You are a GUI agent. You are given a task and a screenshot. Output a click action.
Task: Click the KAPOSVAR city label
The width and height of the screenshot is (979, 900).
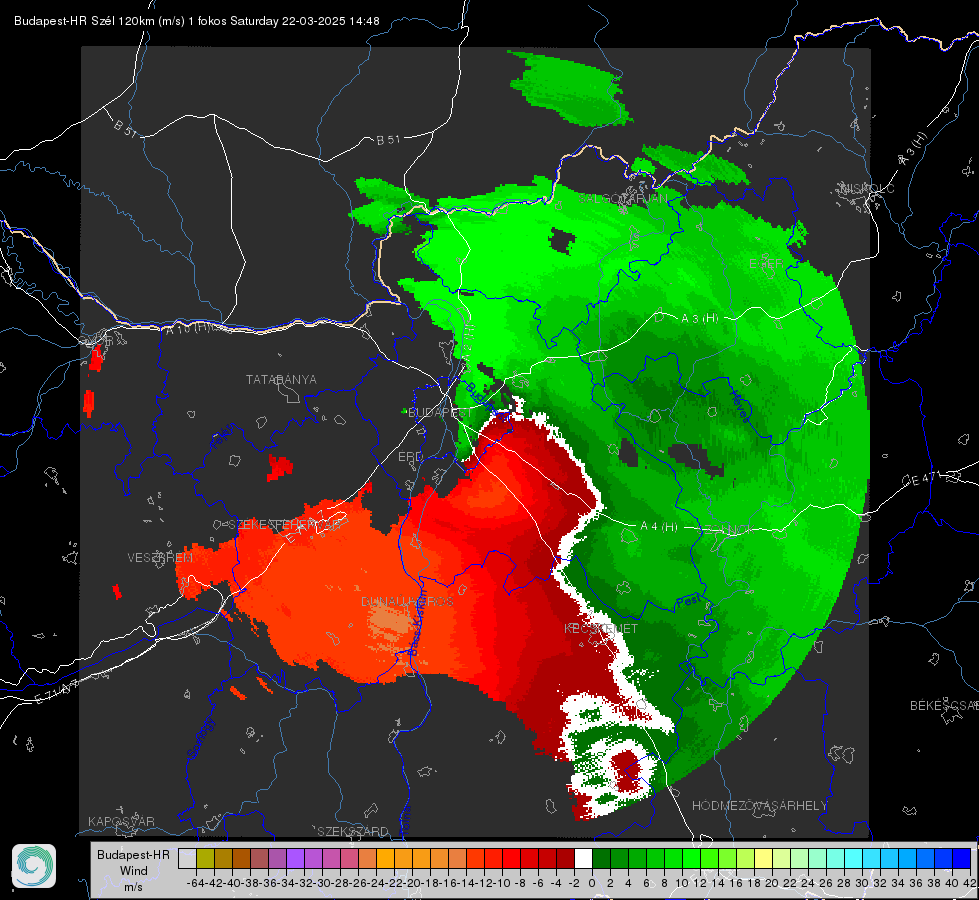121,821
